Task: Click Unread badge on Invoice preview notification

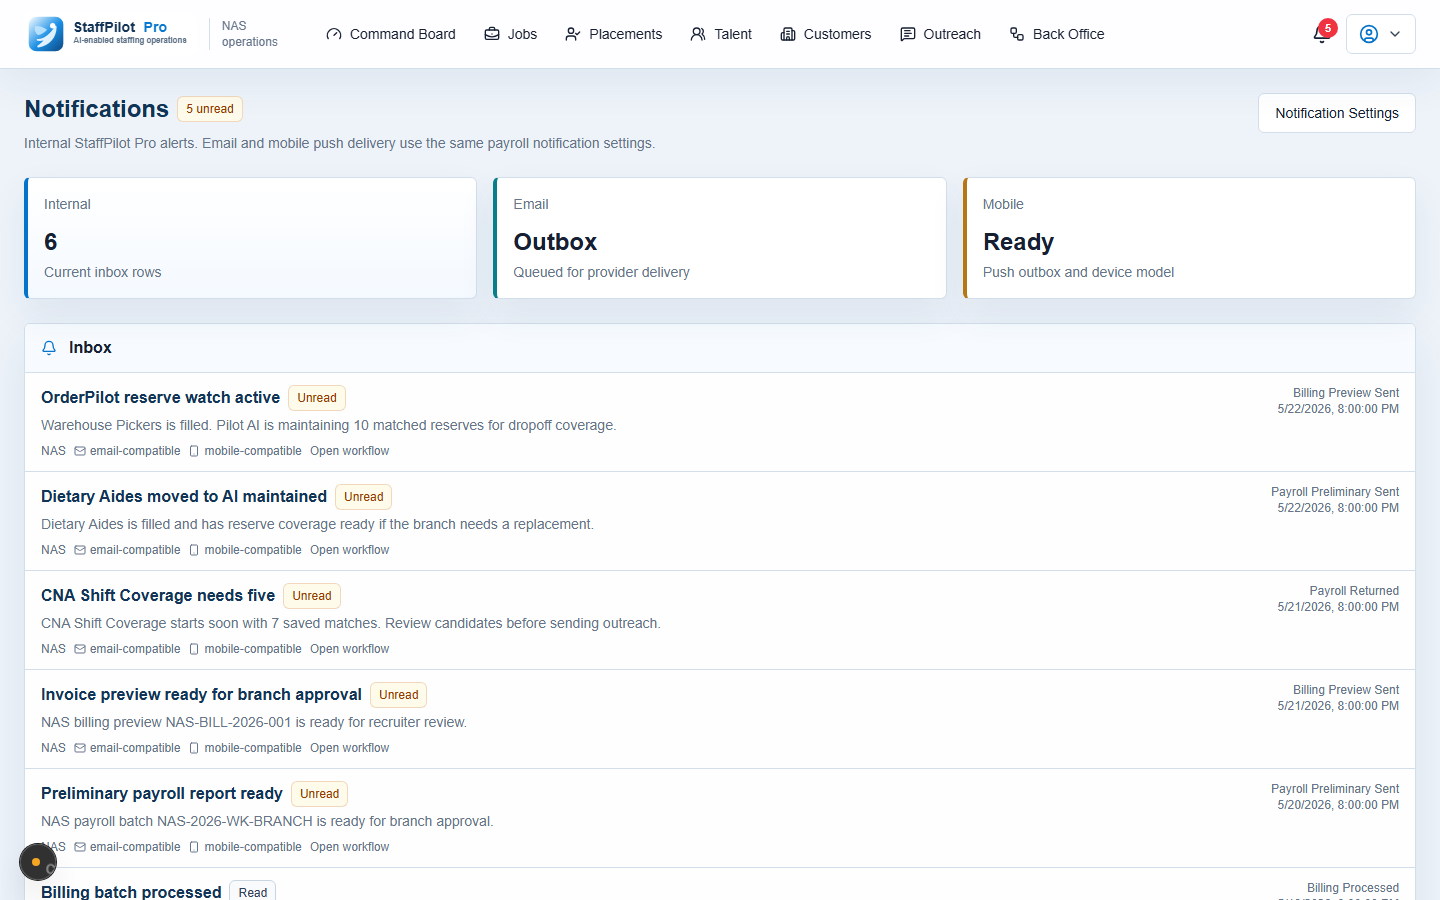Action: pyautogui.click(x=399, y=695)
